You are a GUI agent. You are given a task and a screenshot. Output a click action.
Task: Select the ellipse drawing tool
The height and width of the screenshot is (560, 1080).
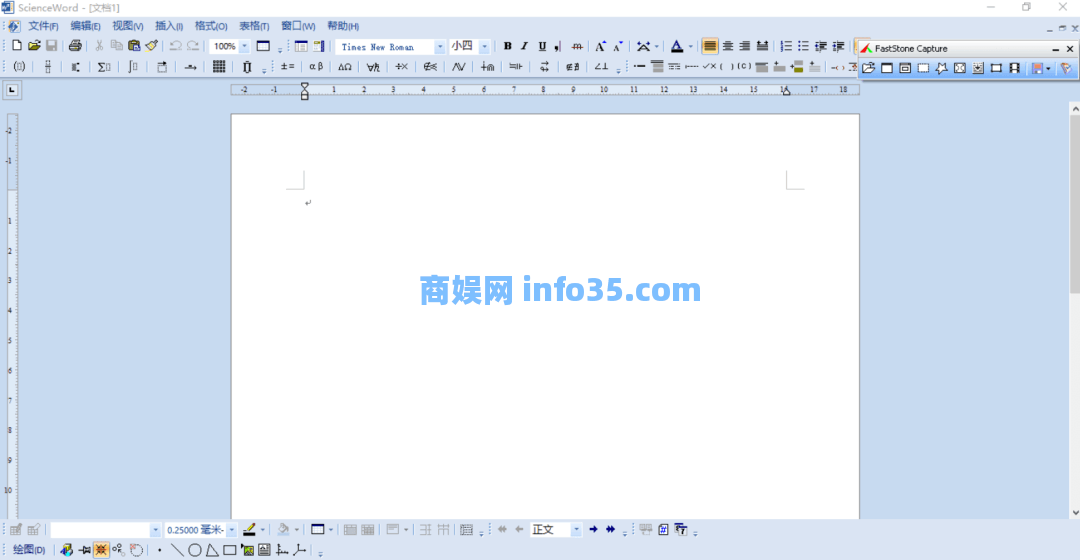click(195, 550)
